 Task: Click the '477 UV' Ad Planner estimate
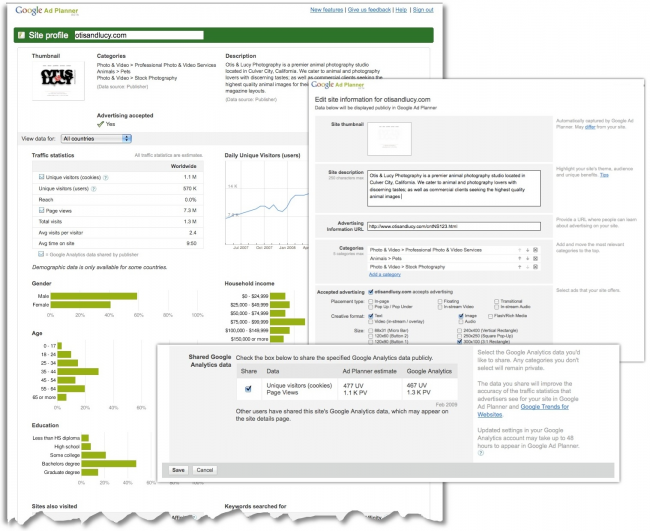(x=353, y=386)
